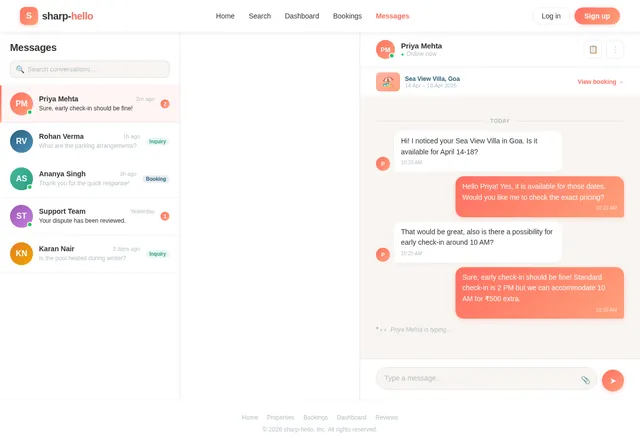Screen dimensions: 640x447
Task: Go to Bookings in top navigation
Action: pyautogui.click(x=347, y=16)
